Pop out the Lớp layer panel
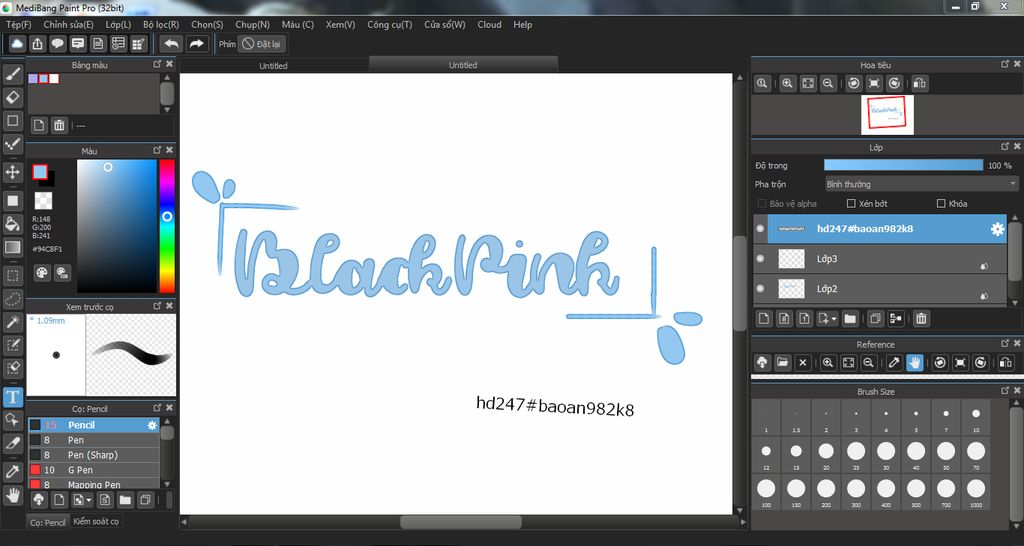Viewport: 1024px width, 546px height. 1005,147
